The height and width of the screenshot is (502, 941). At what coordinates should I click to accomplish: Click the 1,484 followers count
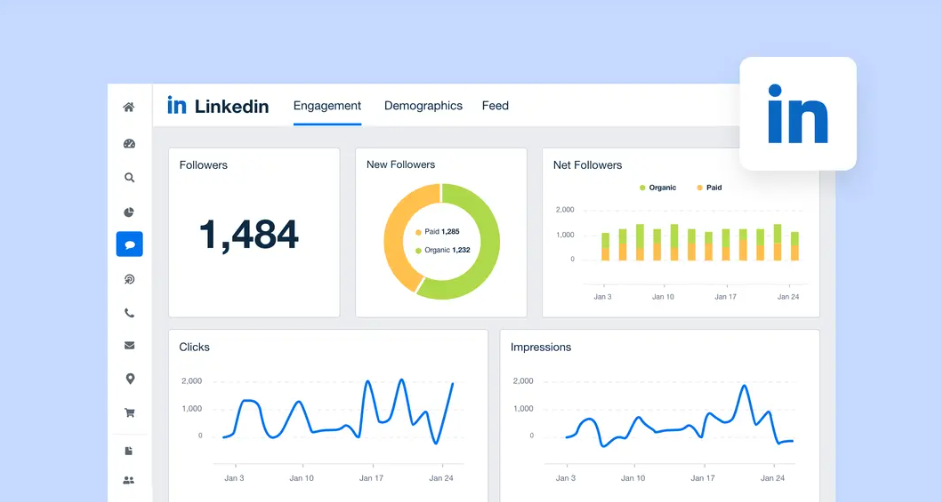[x=248, y=235]
